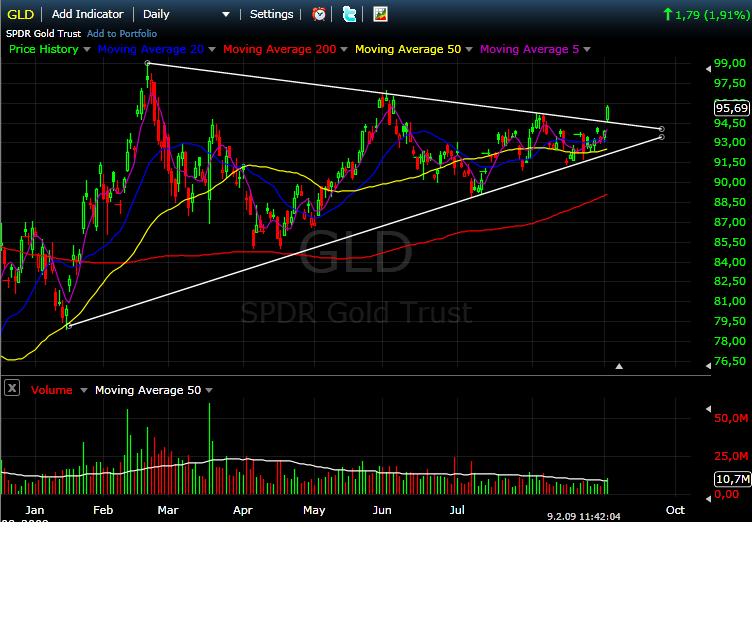Click the 99,00 price axis label
The image size is (752, 640).
tap(729, 63)
